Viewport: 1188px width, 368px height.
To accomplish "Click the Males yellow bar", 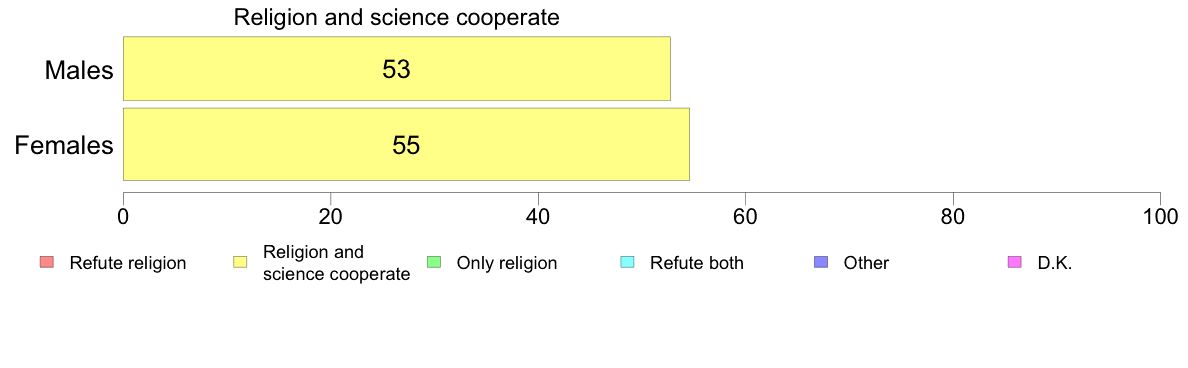I will tap(397, 69).
